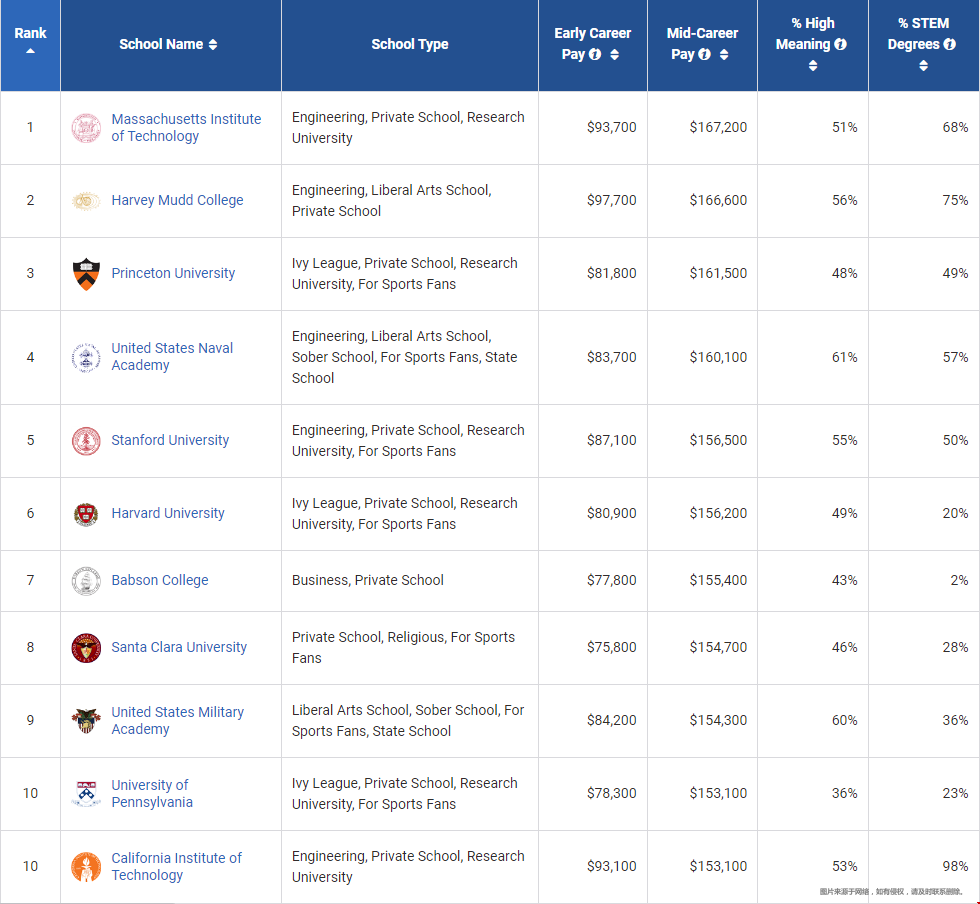Image resolution: width=980 pixels, height=904 pixels.
Task: Click the MIT school logo icon
Action: [x=86, y=128]
